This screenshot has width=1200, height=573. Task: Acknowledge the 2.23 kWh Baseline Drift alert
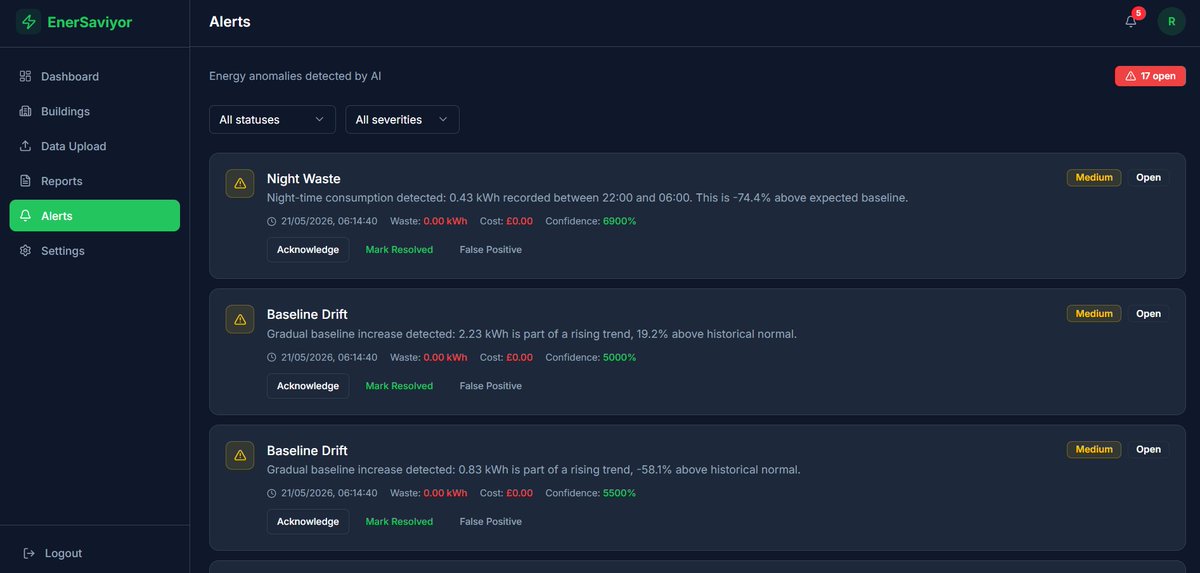(308, 386)
